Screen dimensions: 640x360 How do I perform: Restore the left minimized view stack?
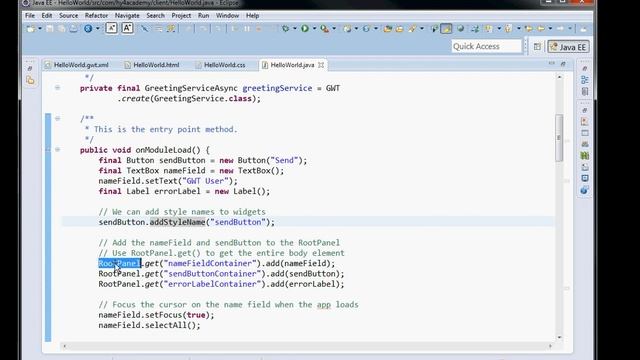click(x=30, y=68)
